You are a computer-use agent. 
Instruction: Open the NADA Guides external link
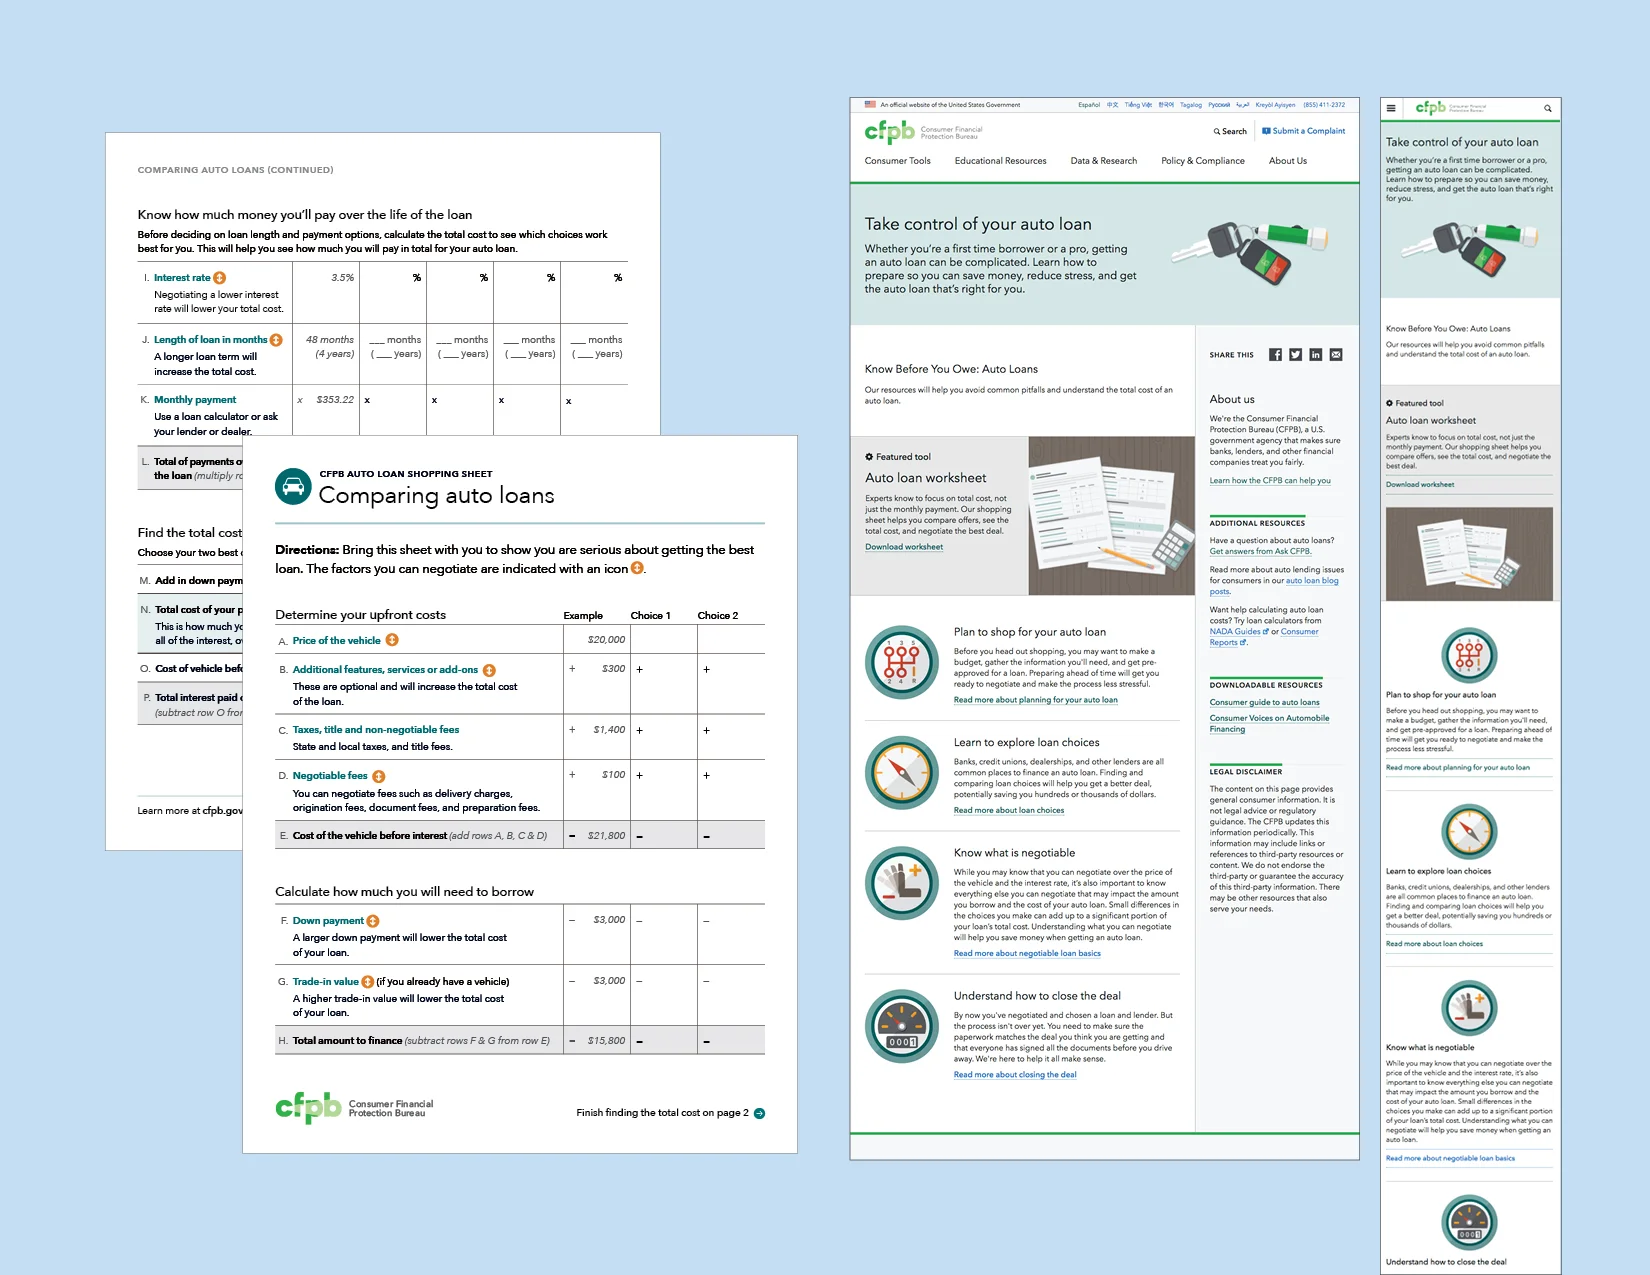(x=1239, y=632)
